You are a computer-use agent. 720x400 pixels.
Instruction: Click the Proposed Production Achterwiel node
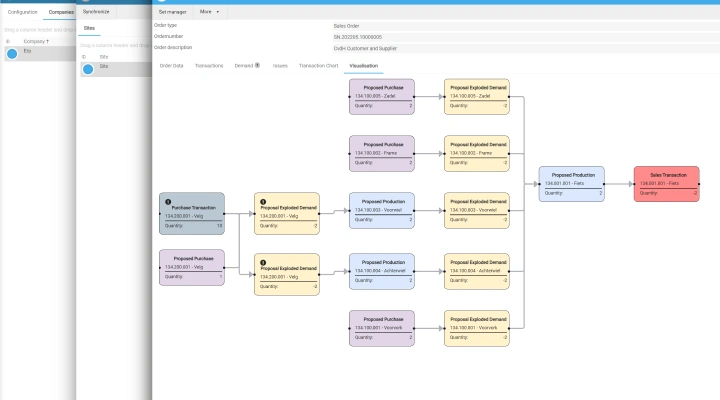[x=381, y=271]
